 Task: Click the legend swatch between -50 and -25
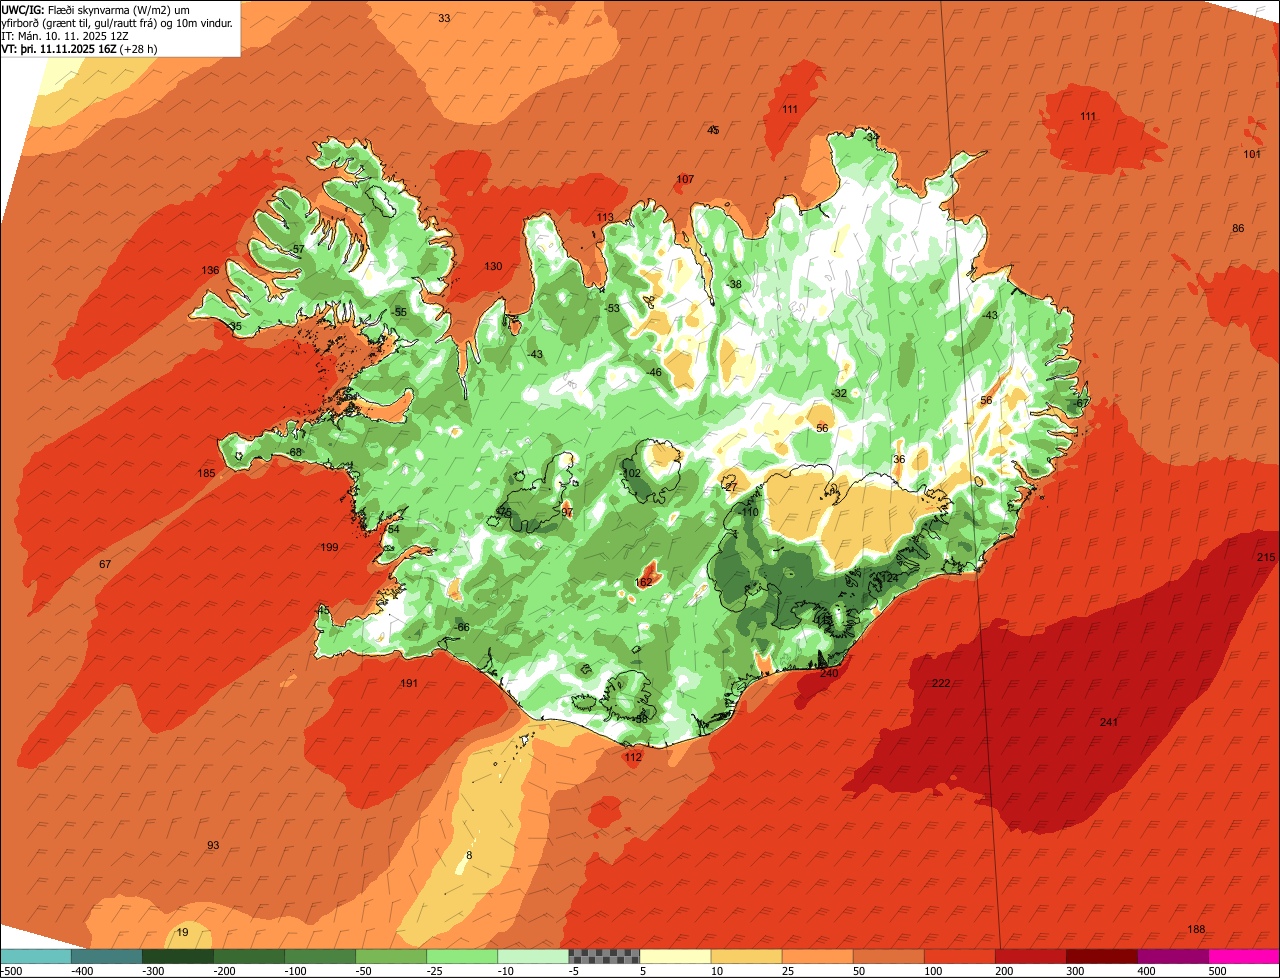coord(390,956)
